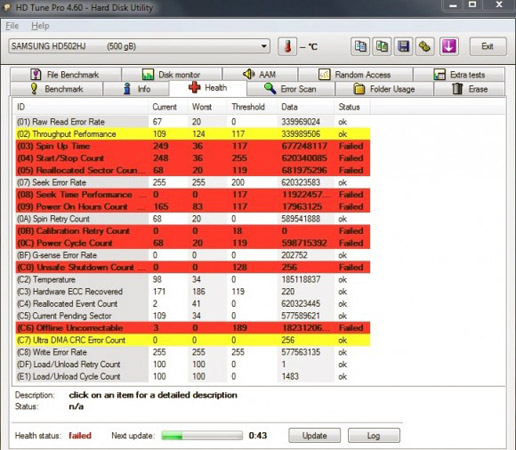516x450 pixels.
Task: Click the ID column header
Action: (x=81, y=107)
